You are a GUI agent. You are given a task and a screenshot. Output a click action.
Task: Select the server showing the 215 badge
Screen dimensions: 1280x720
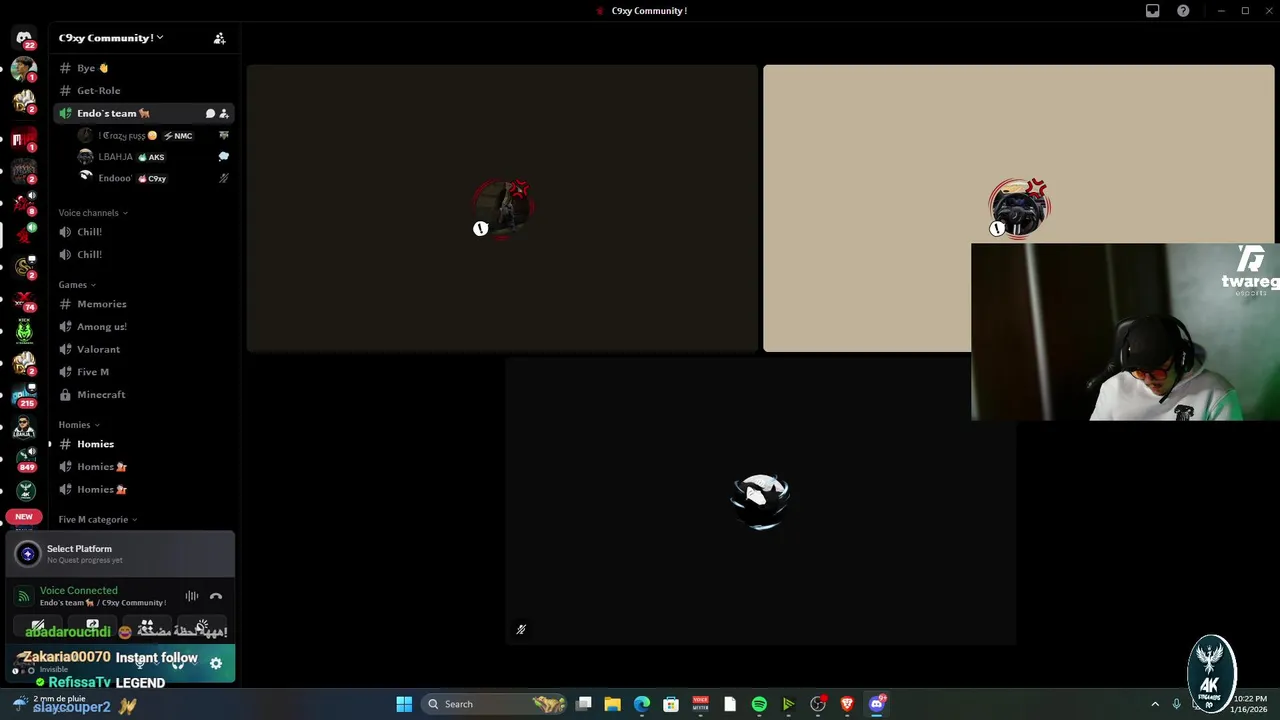[x=24, y=395]
